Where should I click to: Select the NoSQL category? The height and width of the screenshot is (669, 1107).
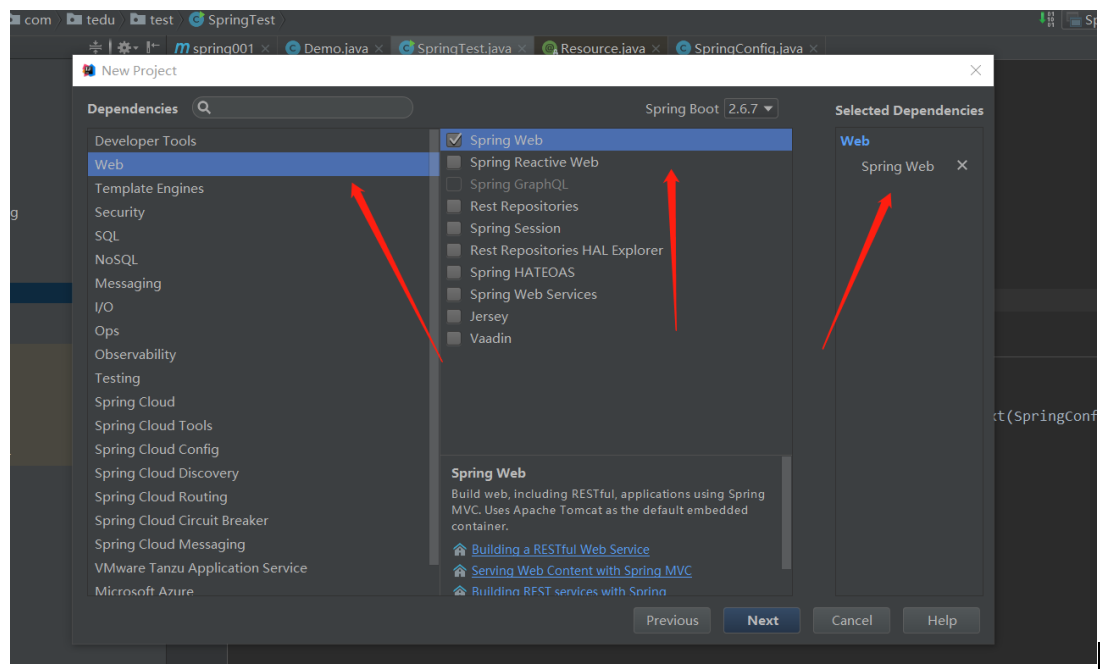258,259
